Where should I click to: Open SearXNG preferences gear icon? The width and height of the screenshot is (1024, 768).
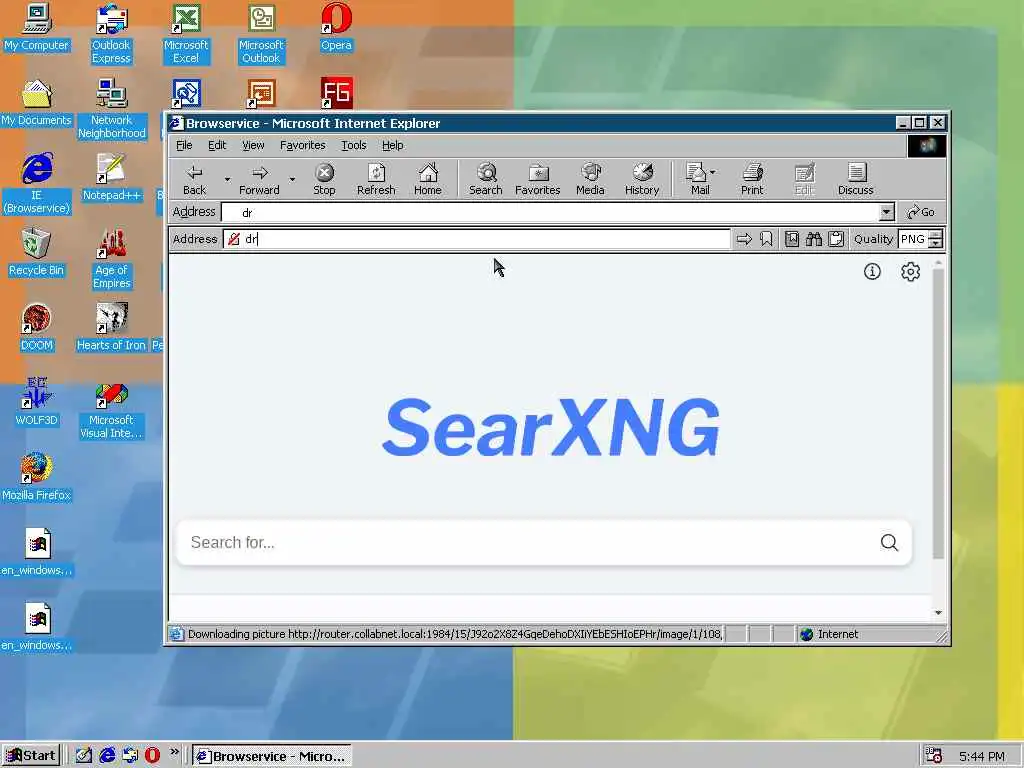(910, 272)
